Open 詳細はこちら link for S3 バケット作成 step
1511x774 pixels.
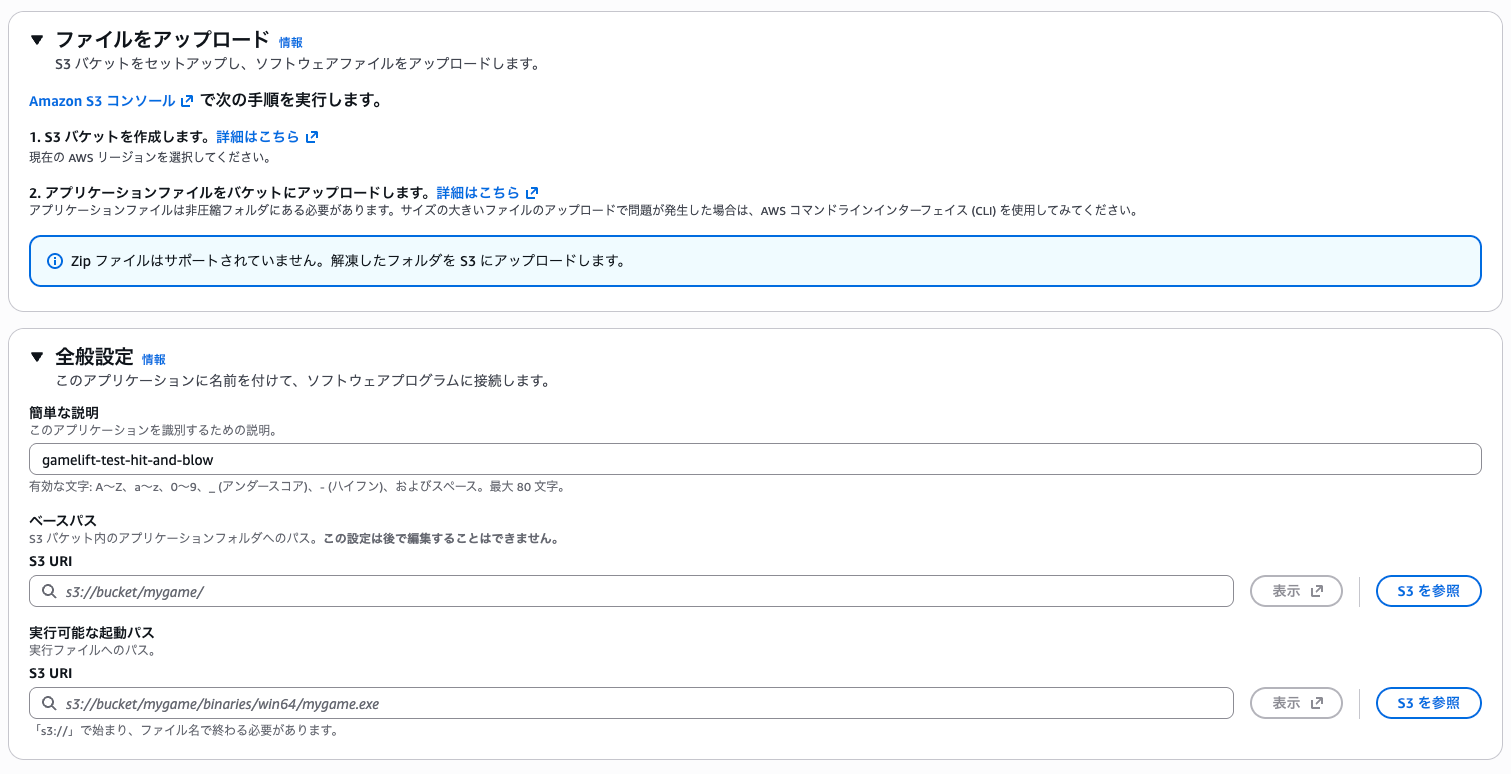tap(258, 137)
